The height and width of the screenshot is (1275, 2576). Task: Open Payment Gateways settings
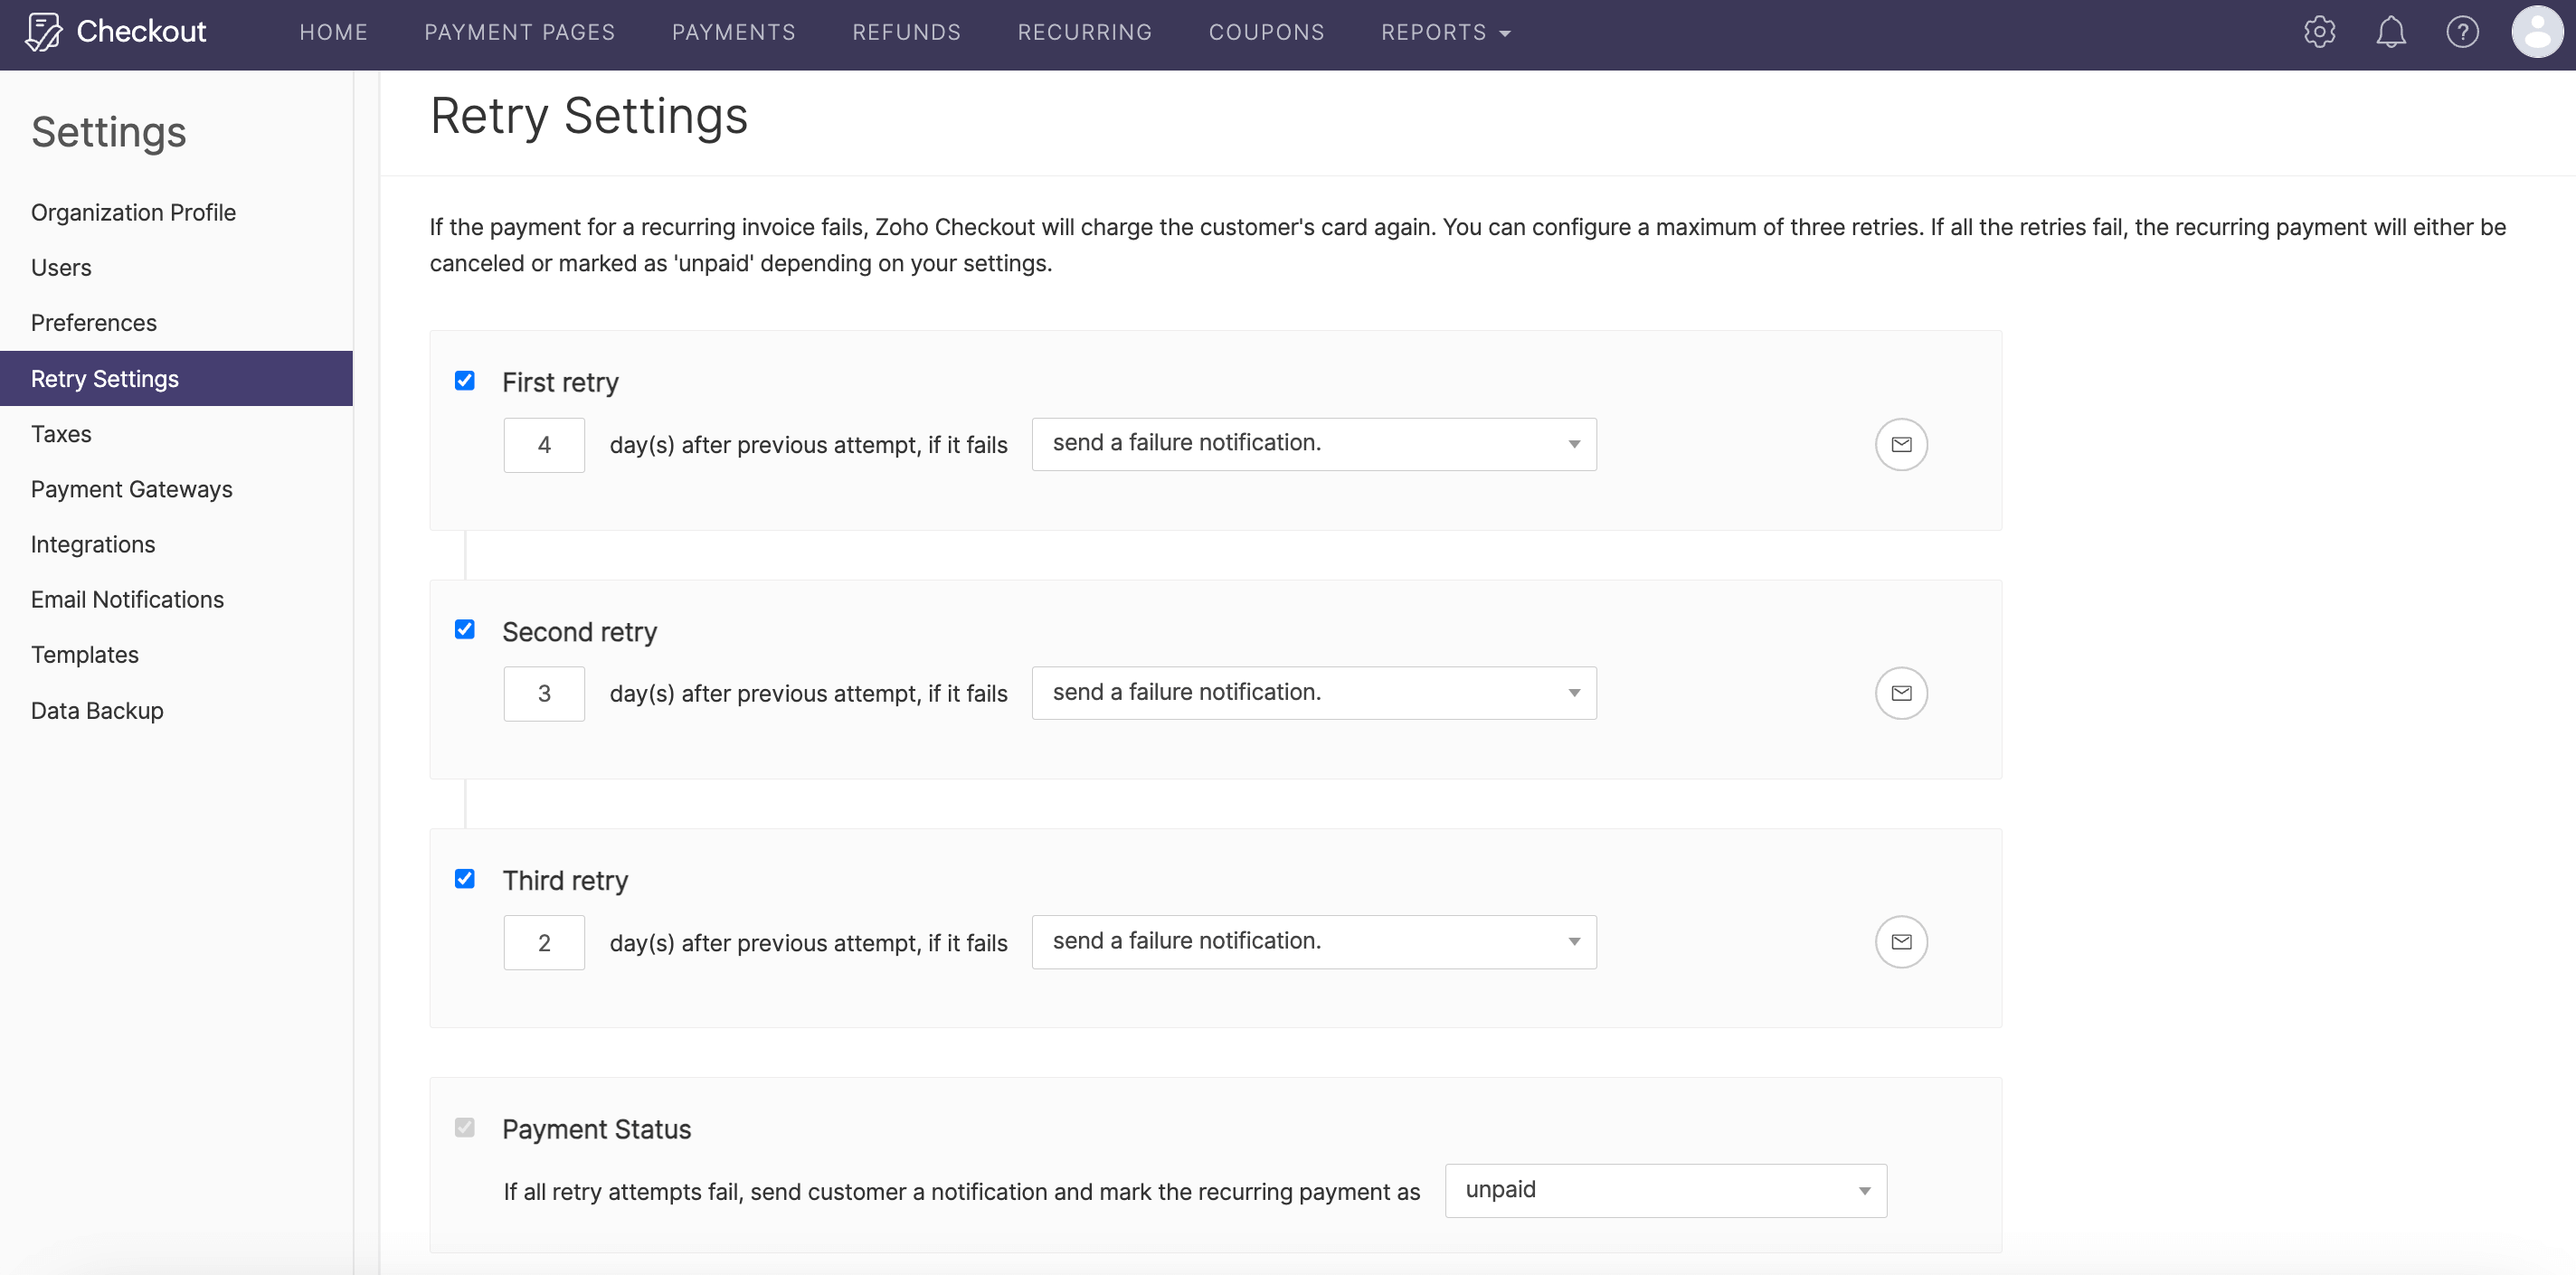(131, 489)
